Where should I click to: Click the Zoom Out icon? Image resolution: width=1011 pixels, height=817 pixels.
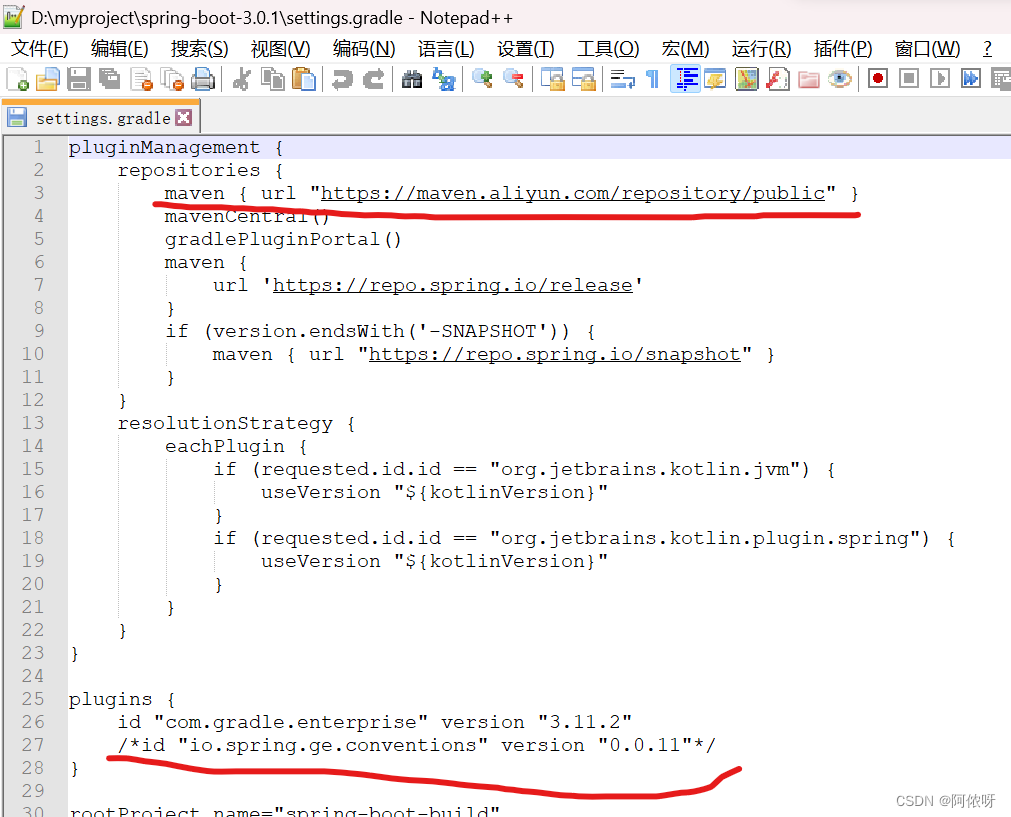pyautogui.click(x=513, y=79)
